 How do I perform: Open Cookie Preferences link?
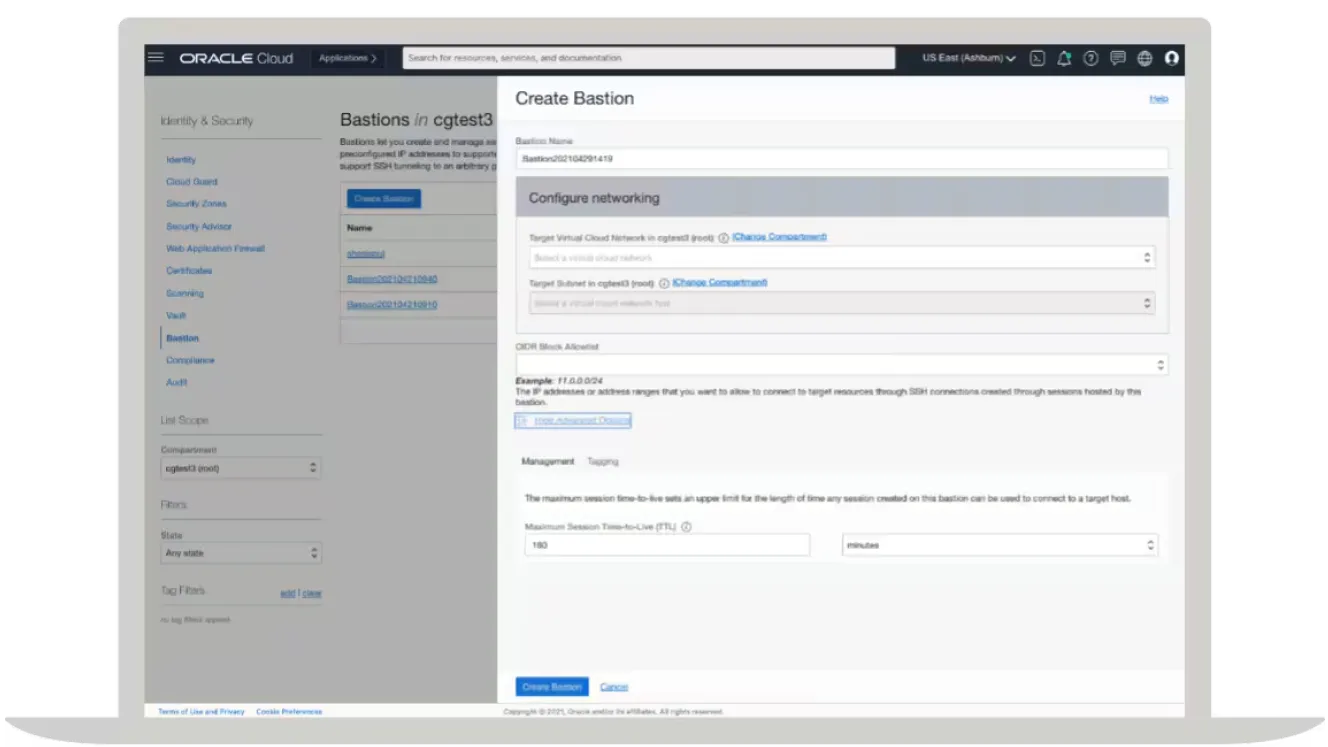coord(289,711)
